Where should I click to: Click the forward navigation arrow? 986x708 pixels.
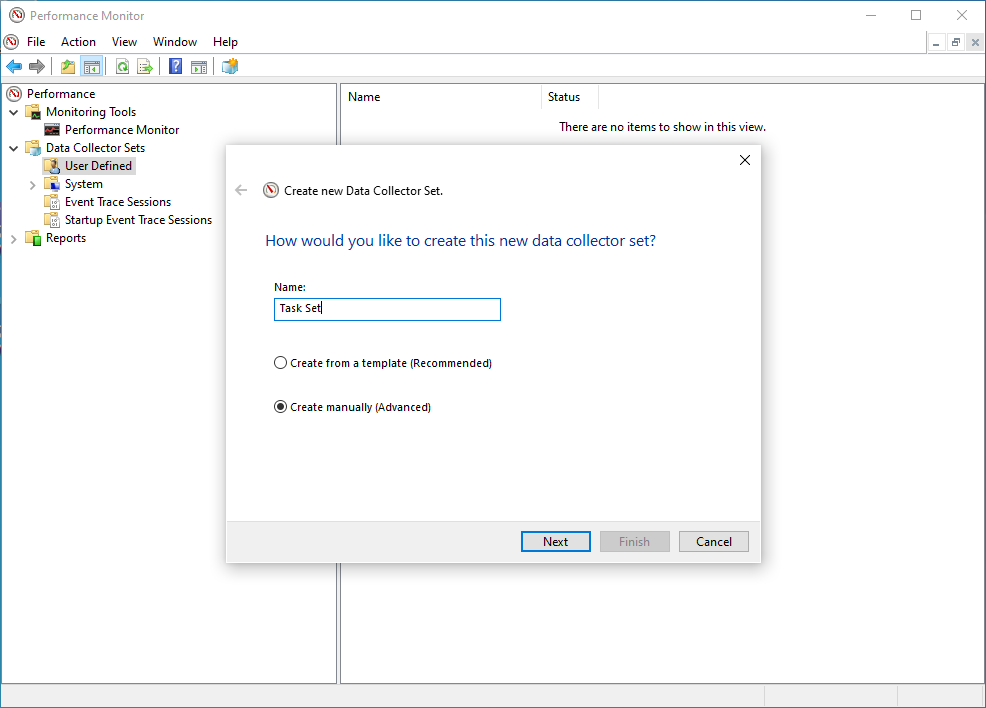click(x=38, y=66)
